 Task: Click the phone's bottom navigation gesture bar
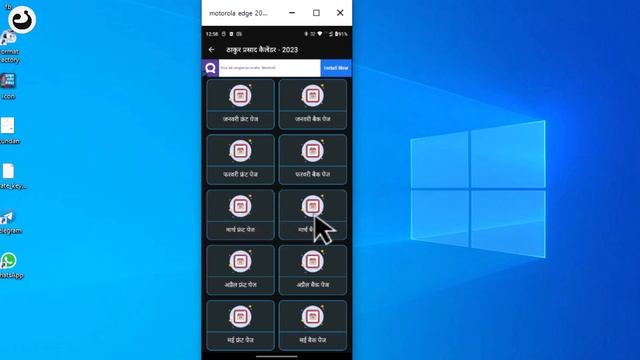click(277, 356)
